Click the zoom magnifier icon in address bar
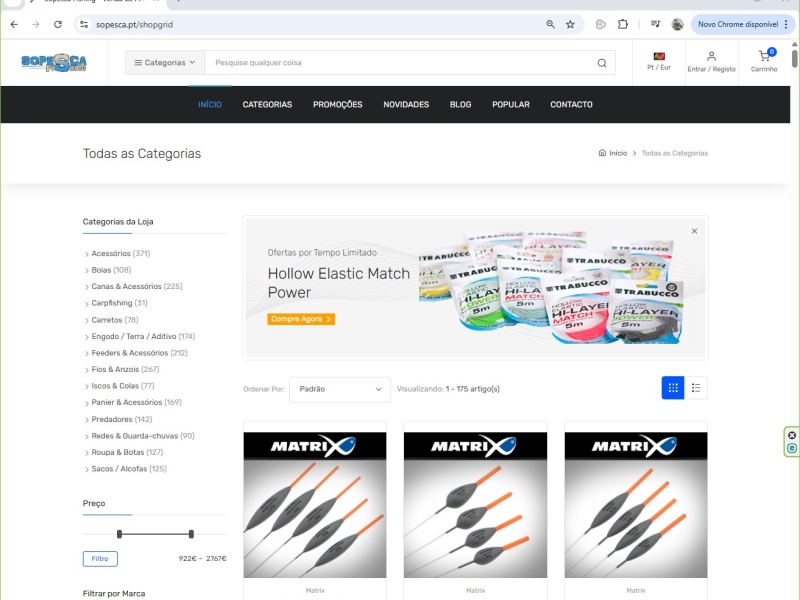Image resolution: width=800 pixels, height=600 pixels. tap(551, 24)
